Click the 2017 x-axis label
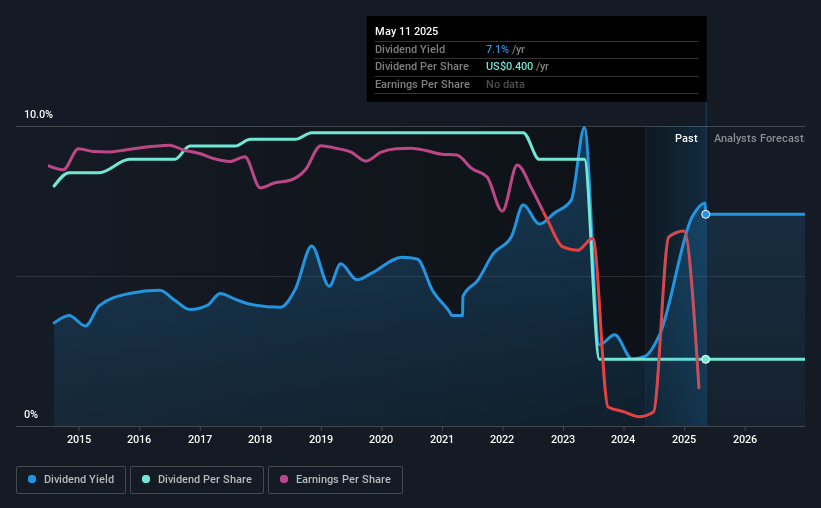This screenshot has height=508, width=821. tap(200, 439)
